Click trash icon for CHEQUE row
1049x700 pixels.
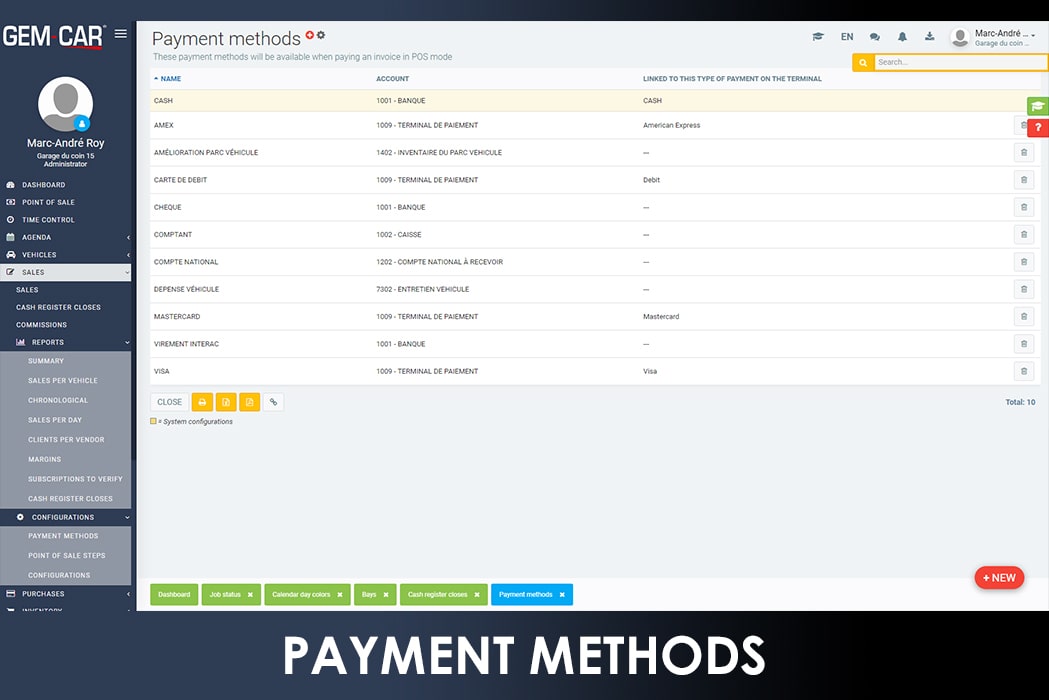pos(1023,208)
